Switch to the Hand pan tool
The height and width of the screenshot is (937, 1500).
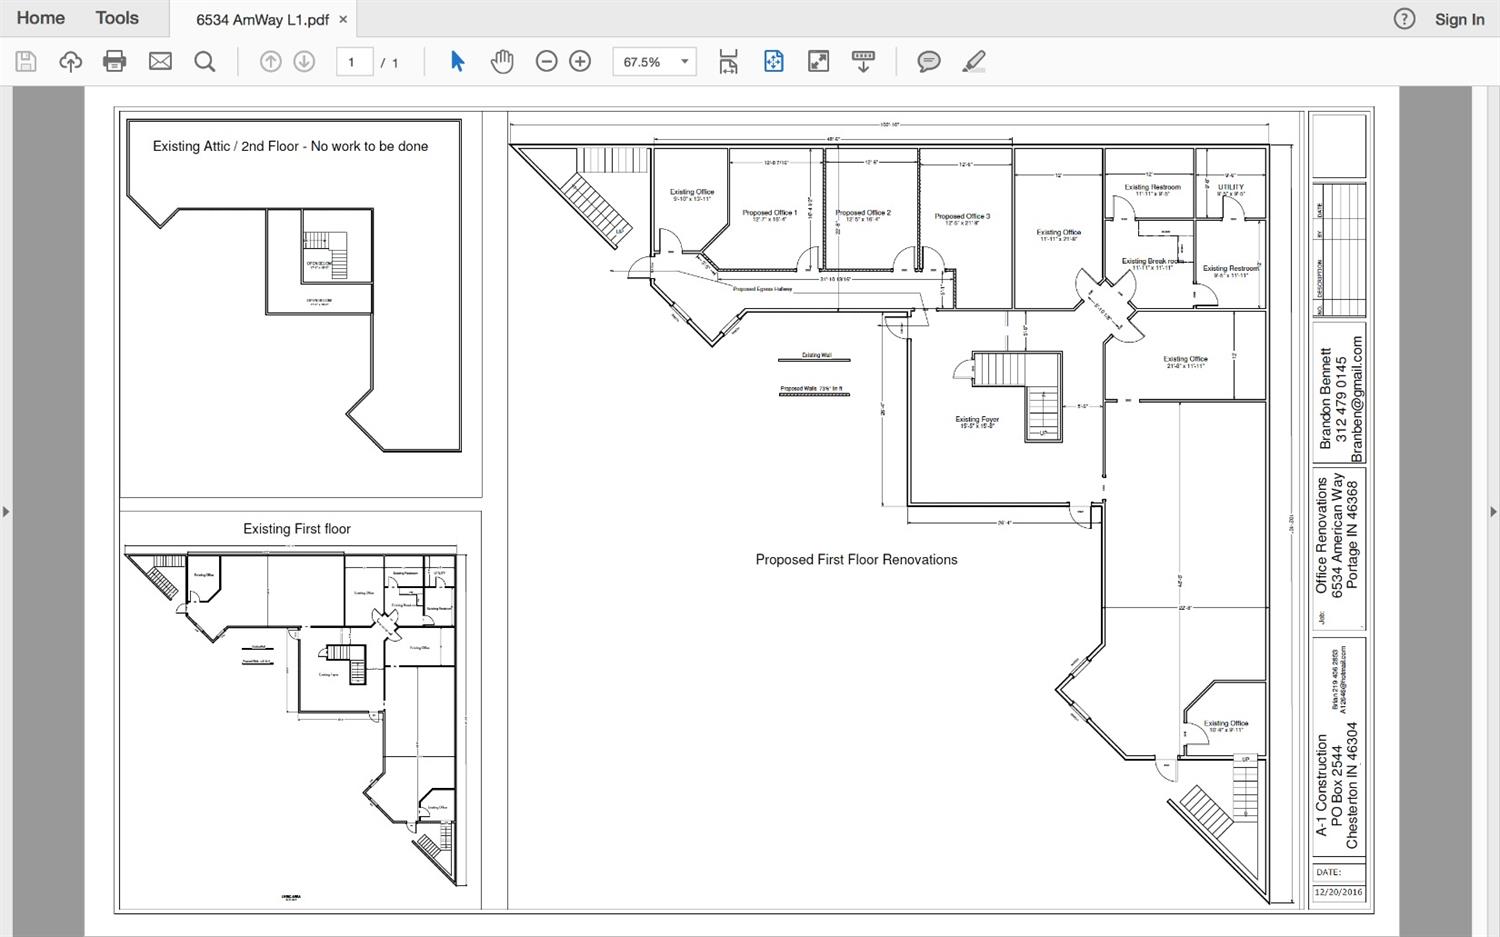(x=502, y=62)
